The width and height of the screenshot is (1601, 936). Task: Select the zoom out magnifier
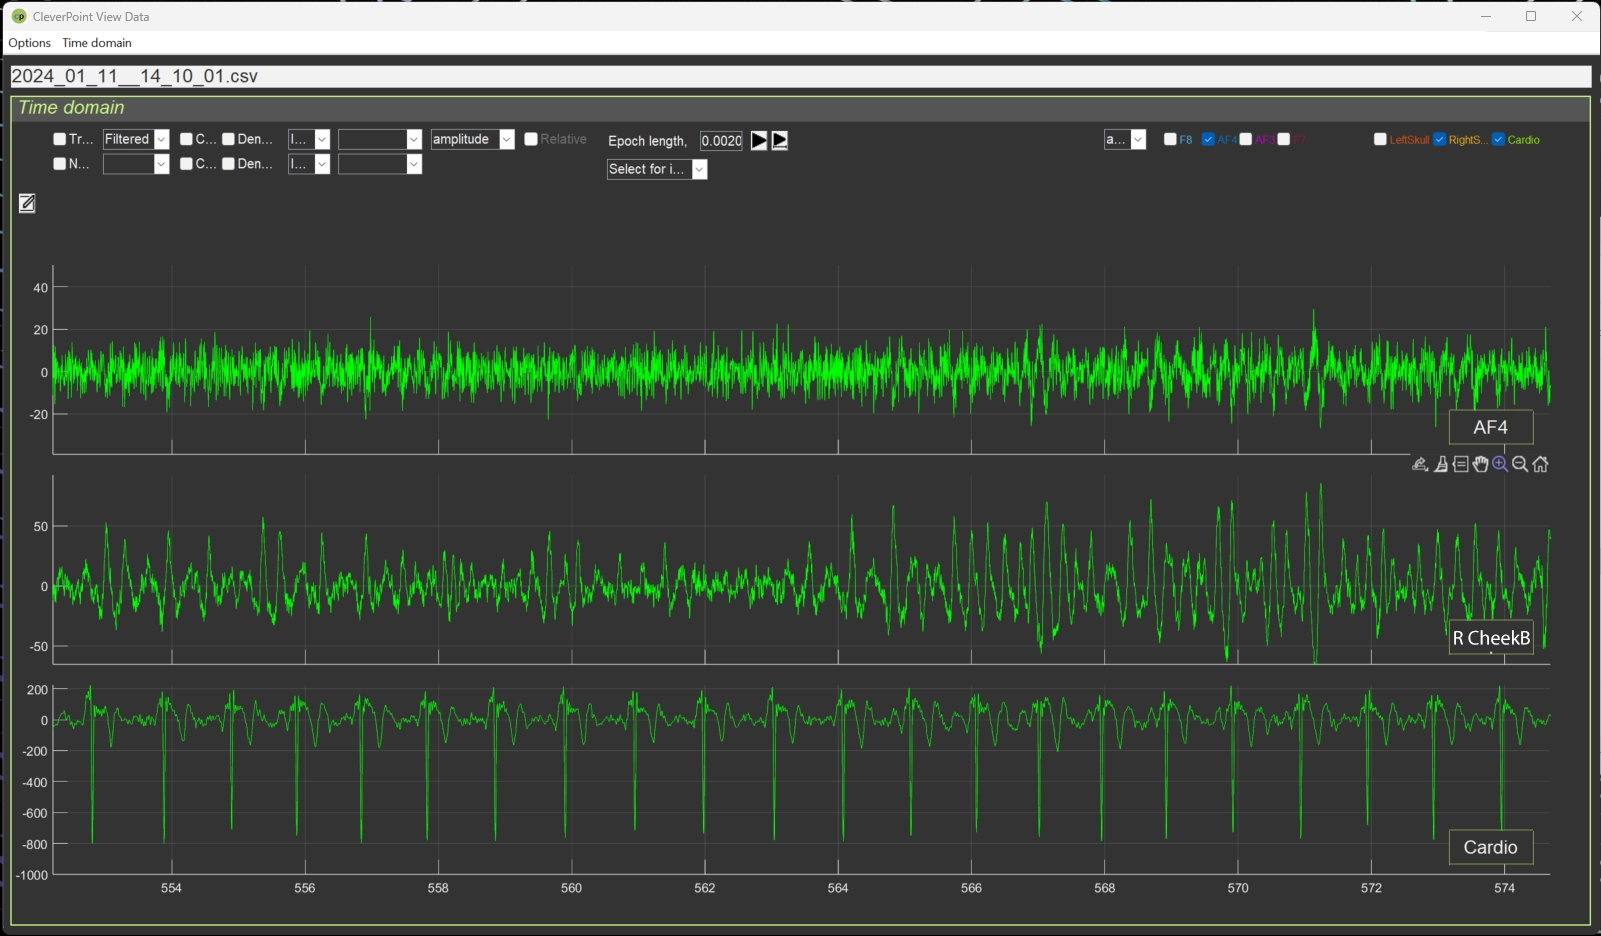pyautogui.click(x=1520, y=464)
